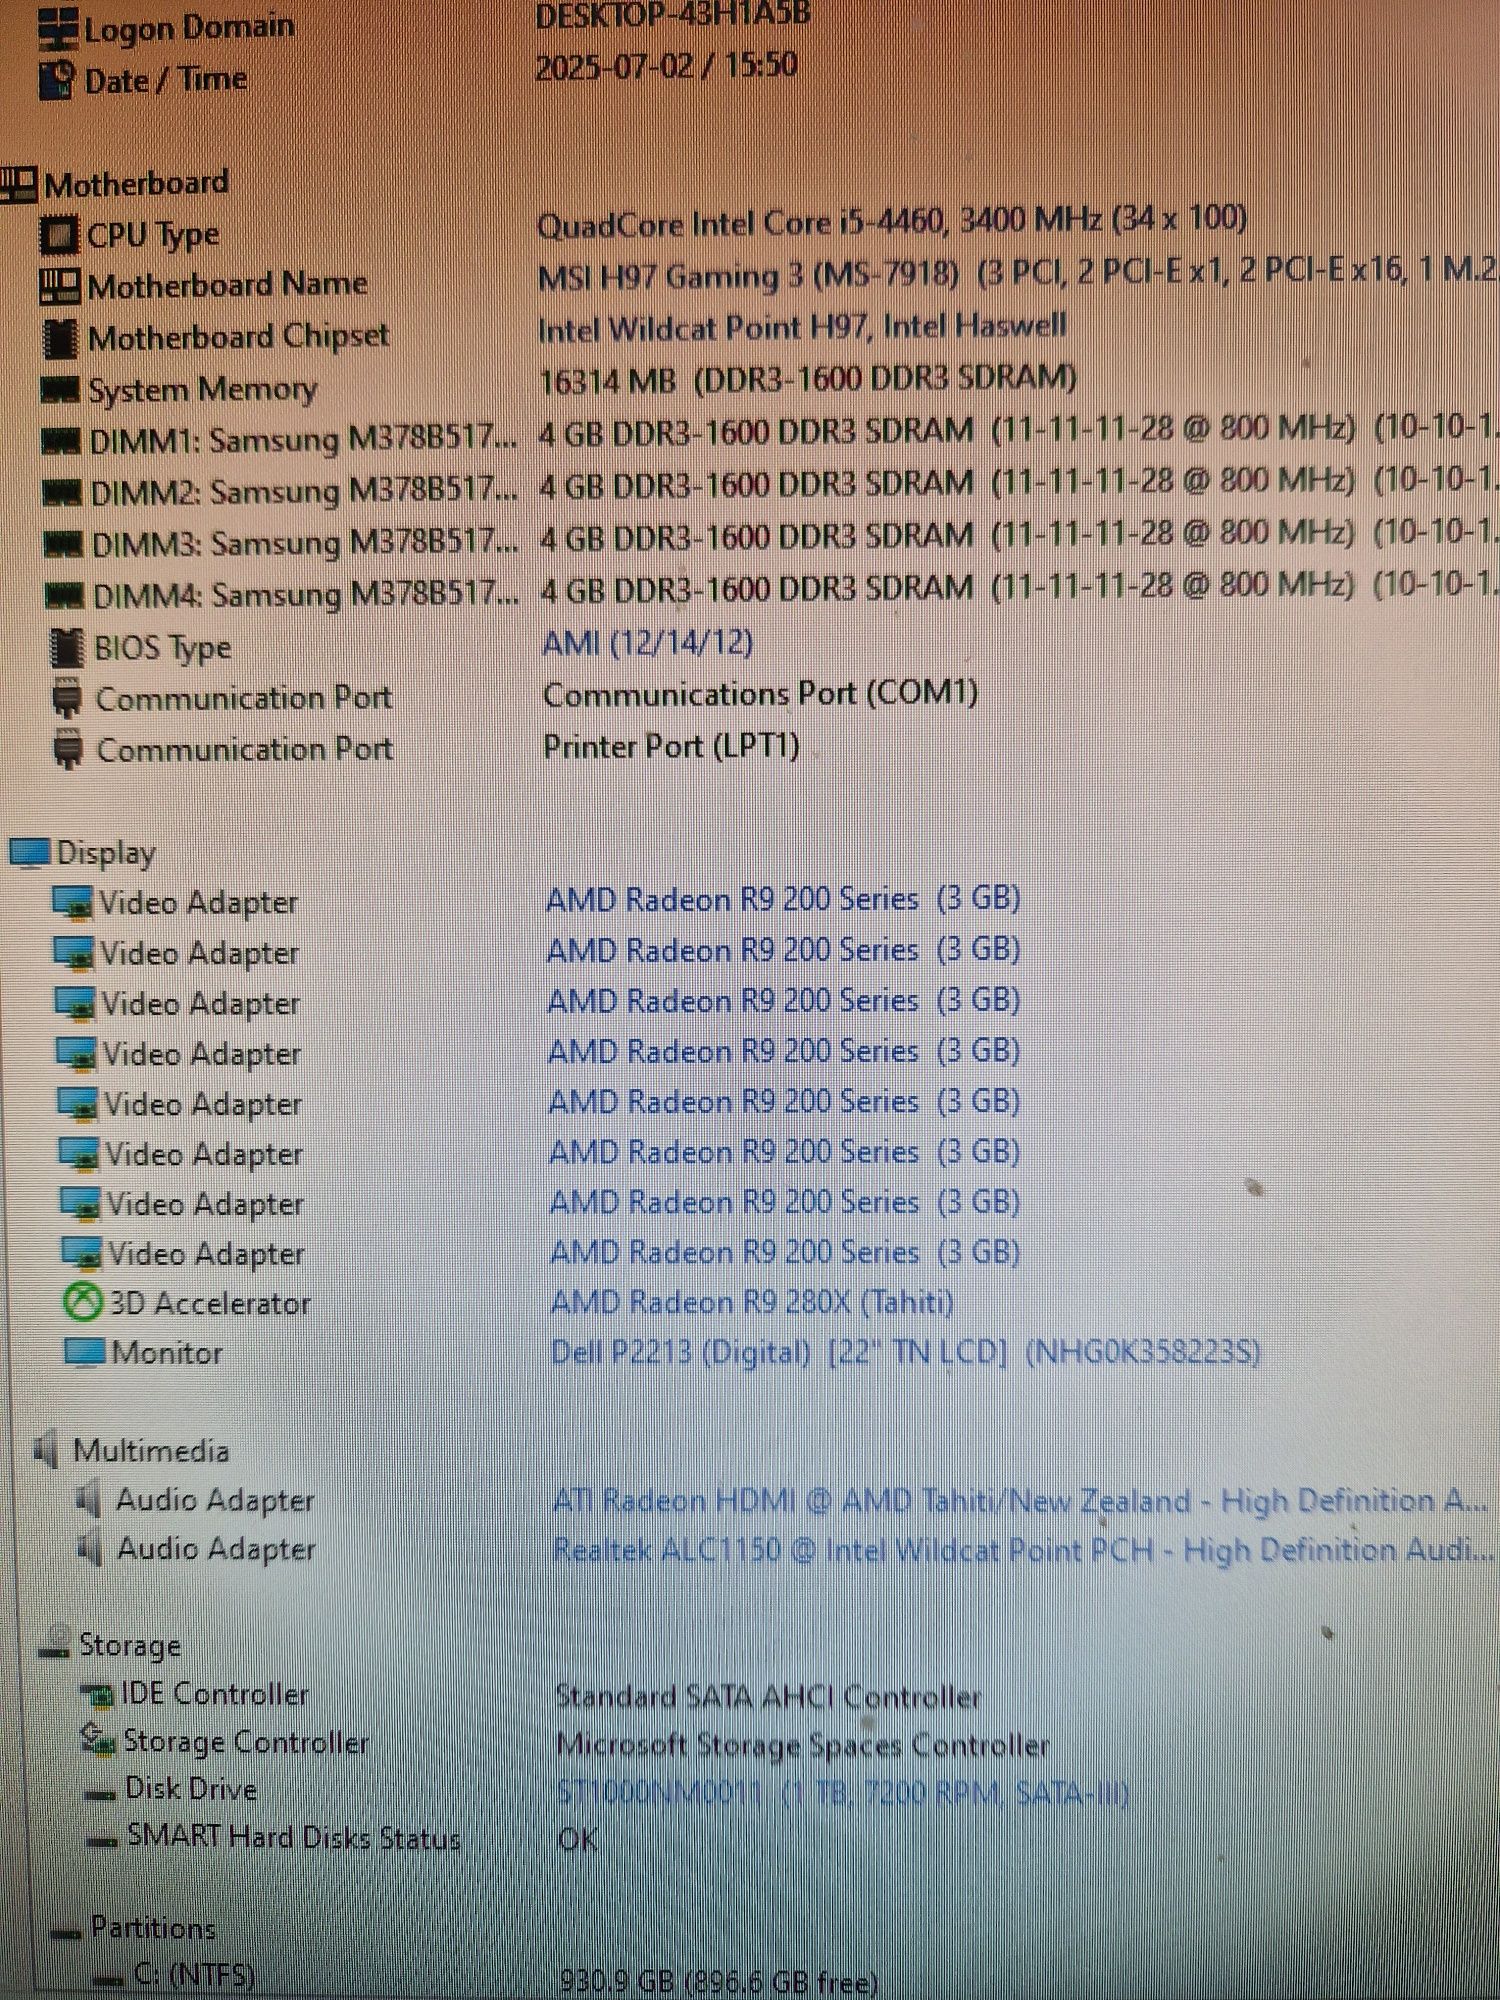Open the ST1000NM0011 disk drive link
The height and width of the screenshot is (2000, 1500).
pos(843,1794)
